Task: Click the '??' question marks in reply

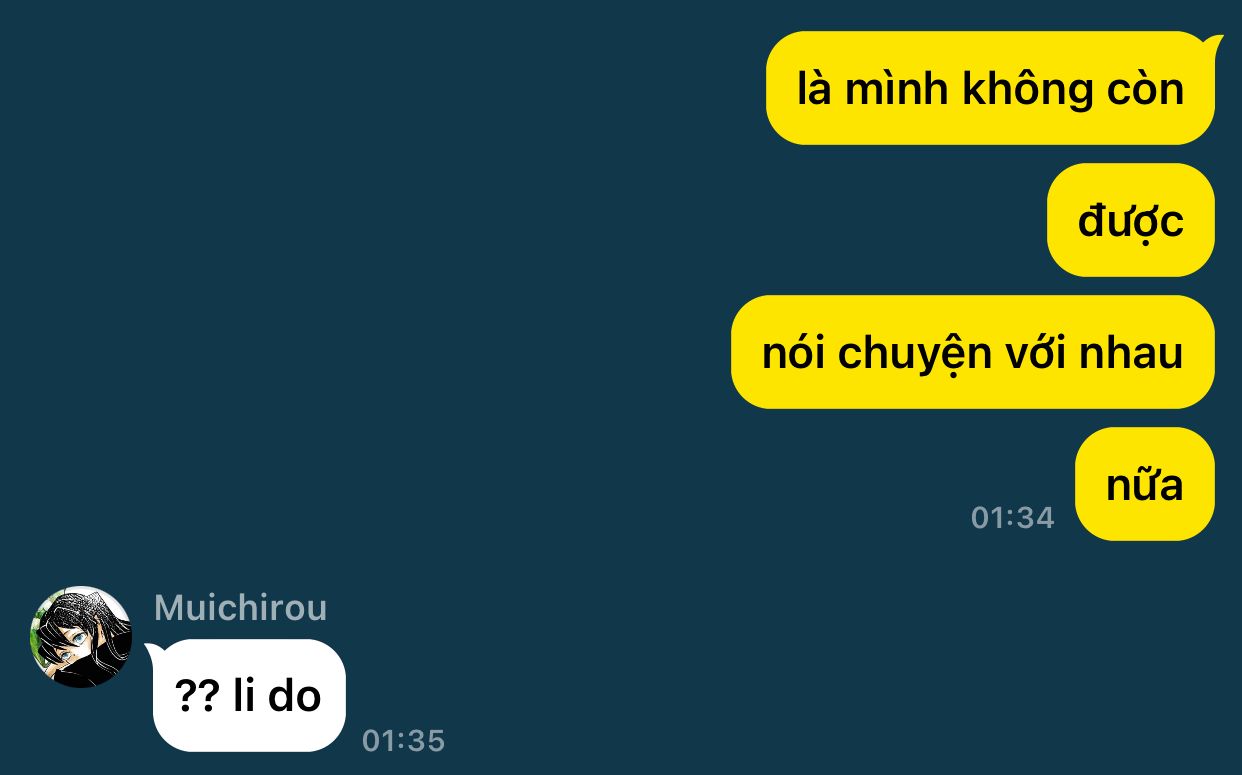Action: pos(198,696)
